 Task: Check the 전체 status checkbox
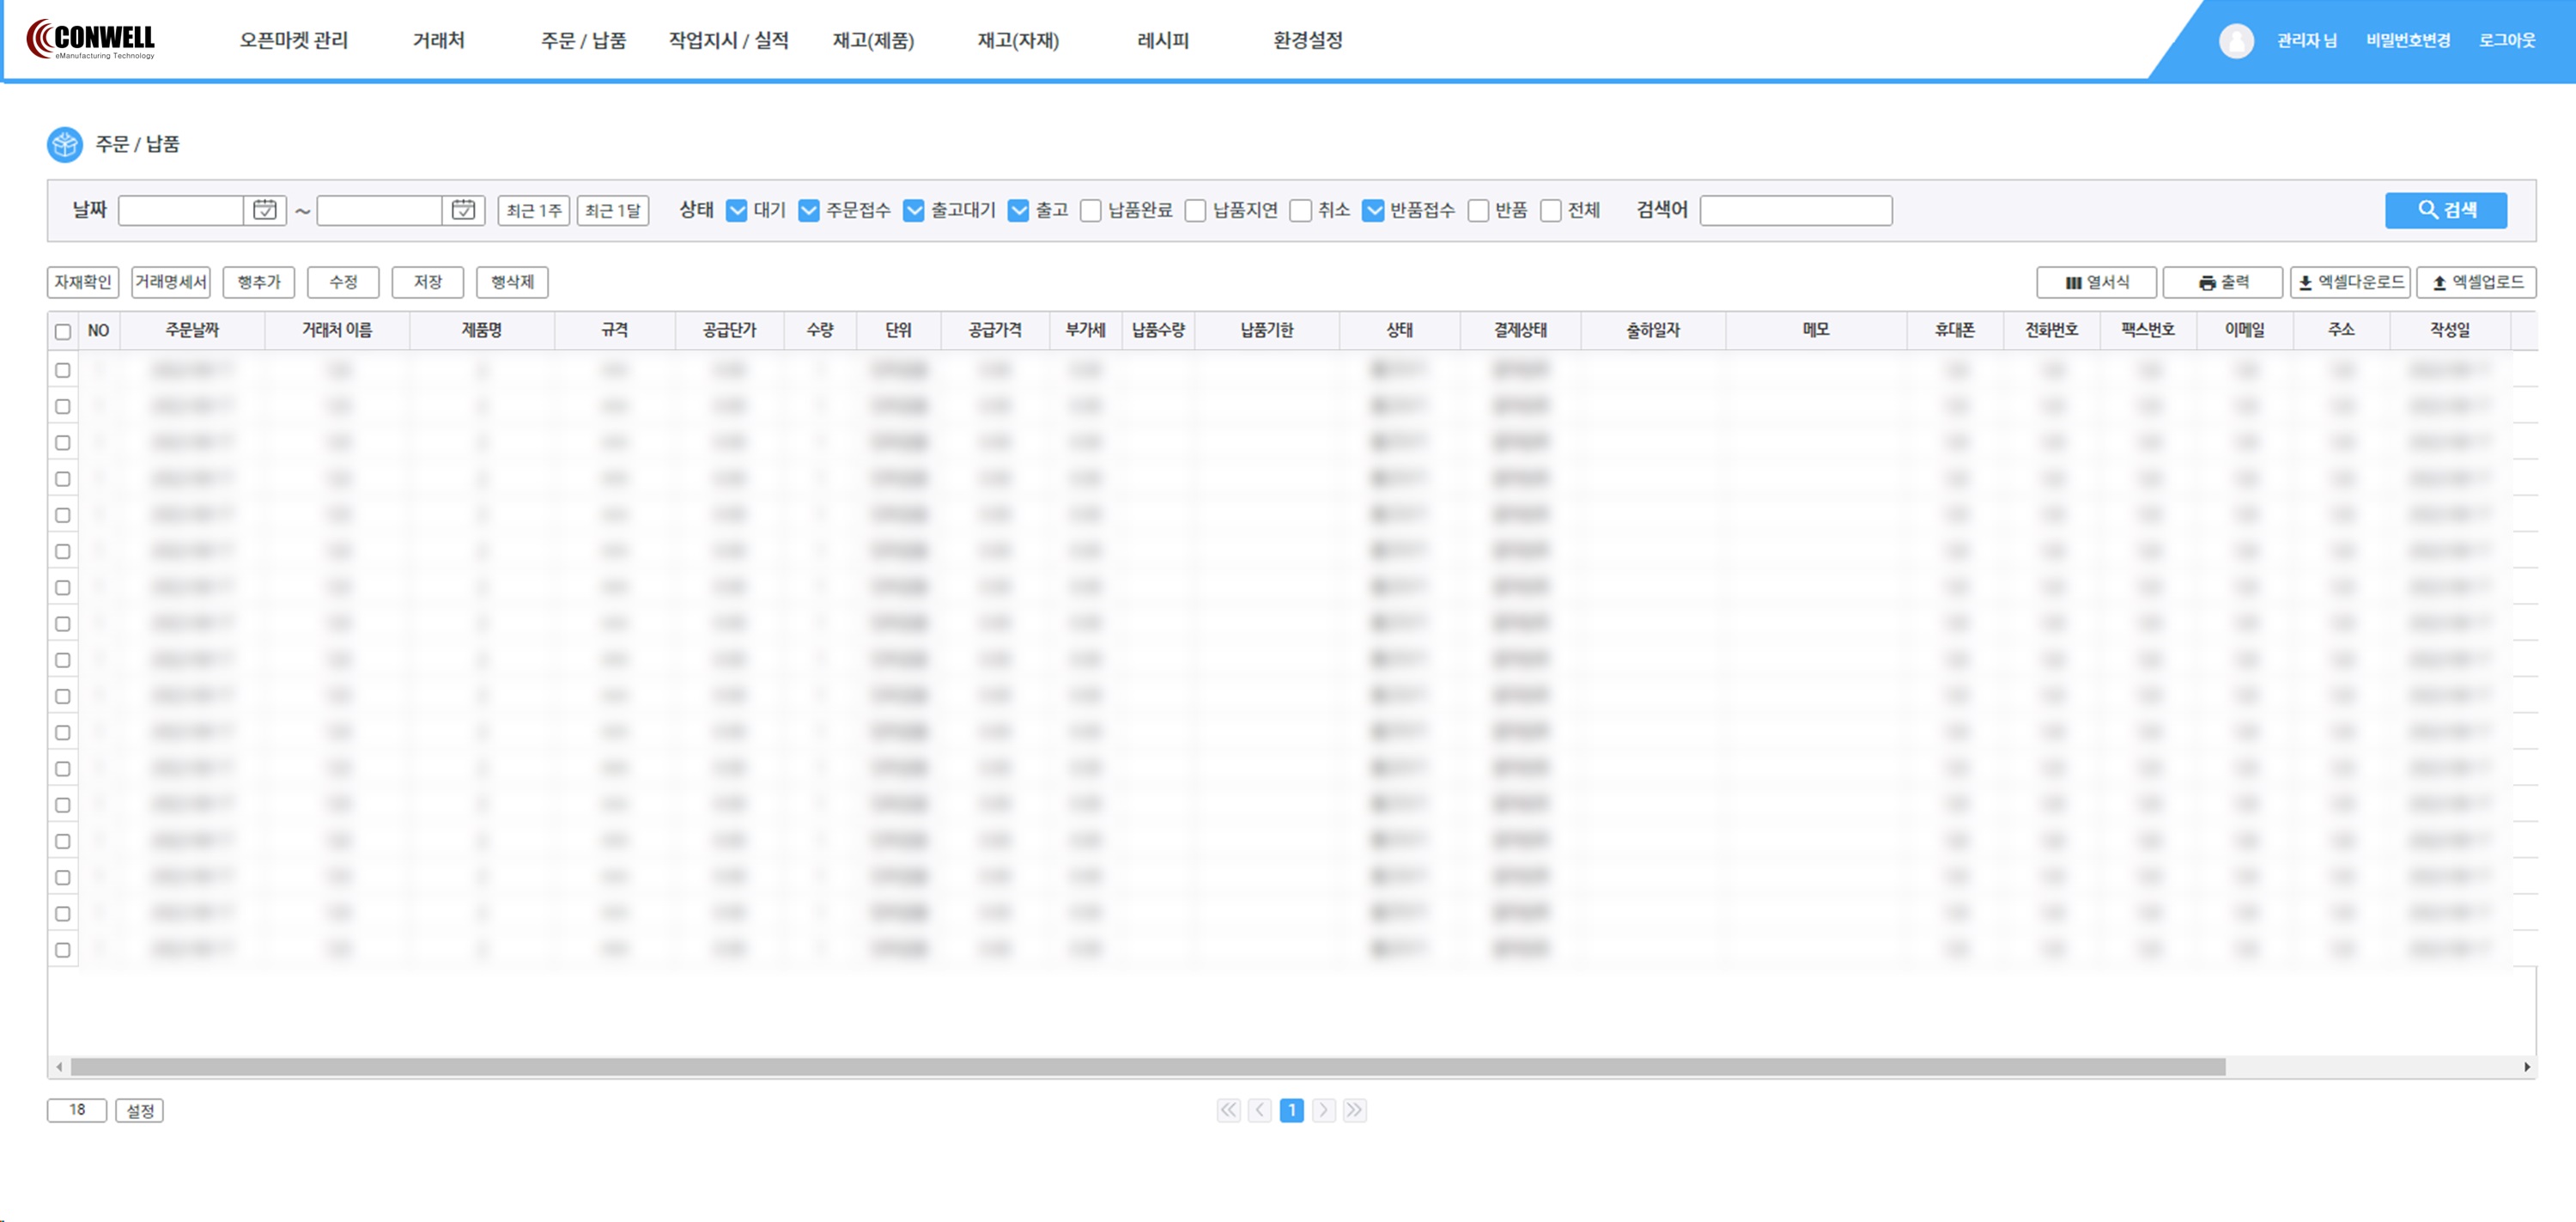point(1550,211)
